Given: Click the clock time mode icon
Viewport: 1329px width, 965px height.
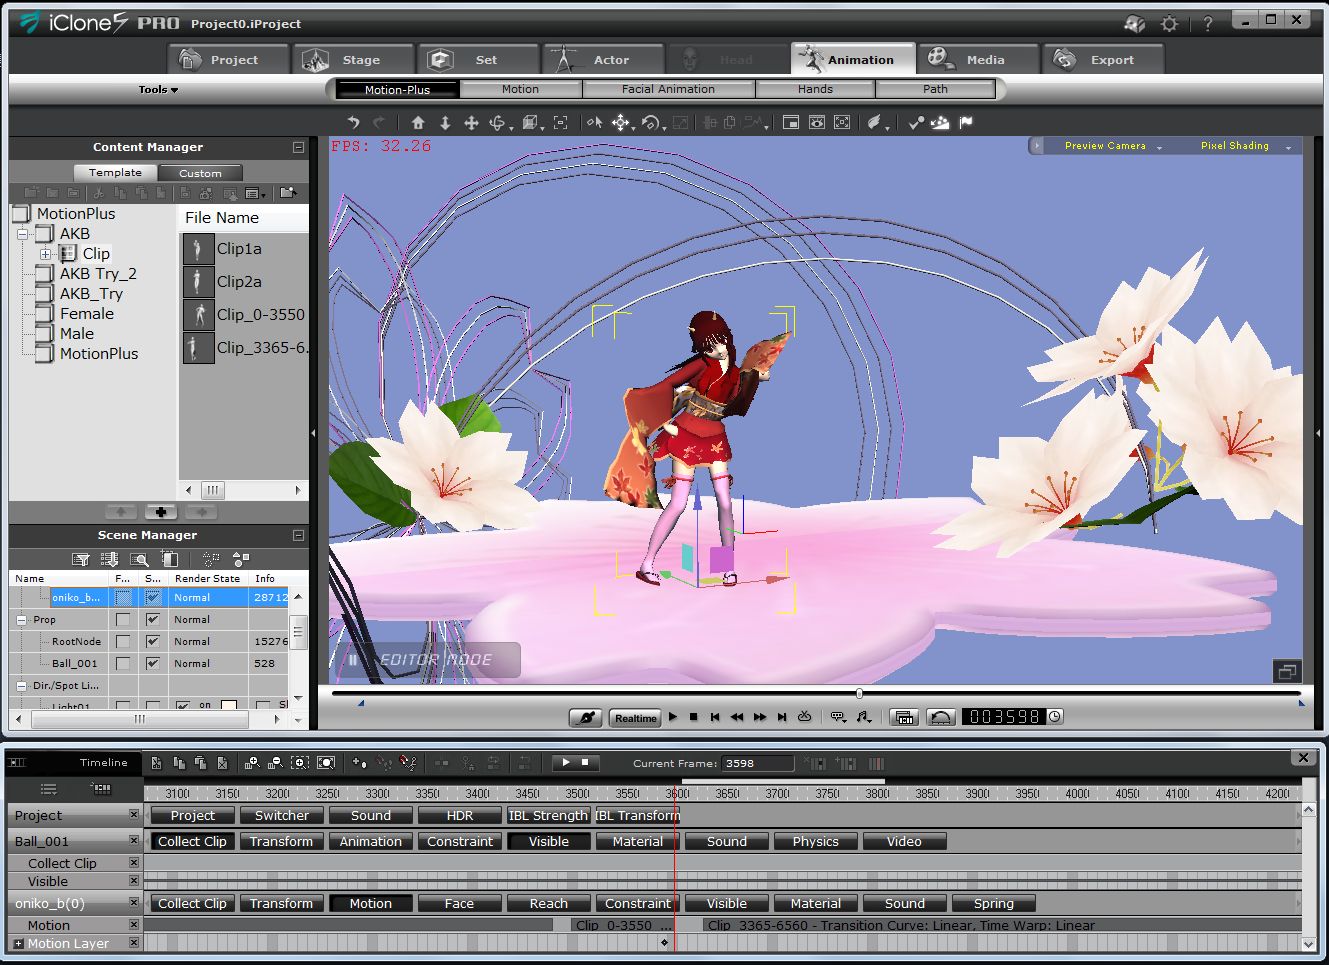Looking at the screenshot, I should point(1055,716).
